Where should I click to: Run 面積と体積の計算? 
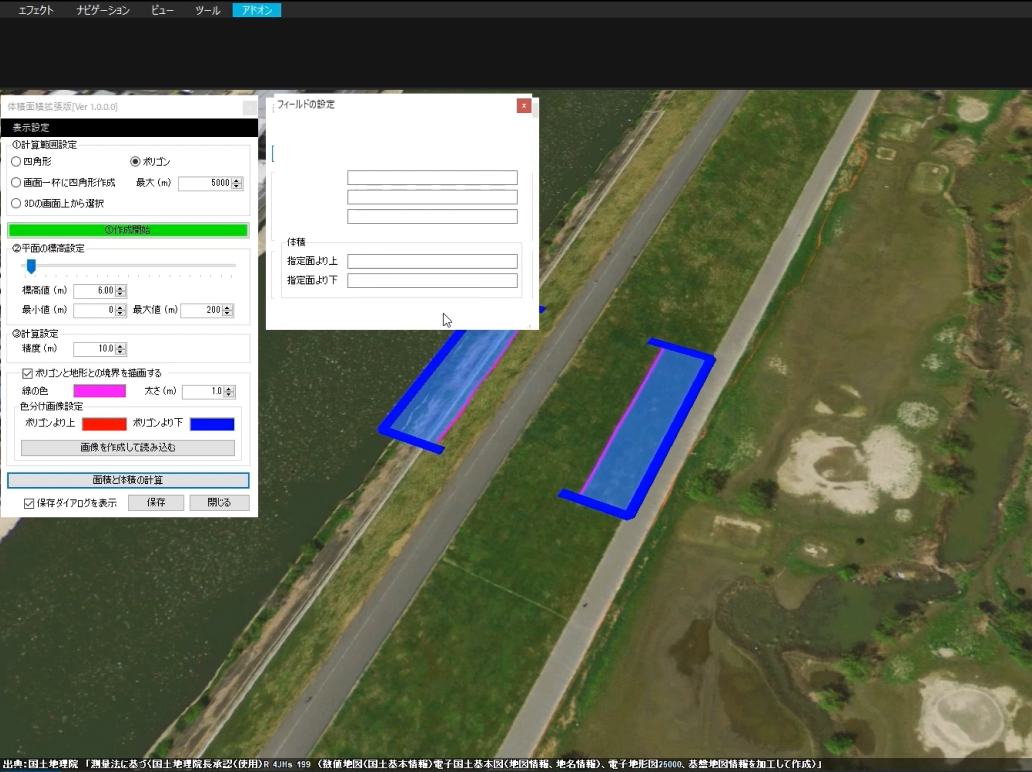click(127, 480)
